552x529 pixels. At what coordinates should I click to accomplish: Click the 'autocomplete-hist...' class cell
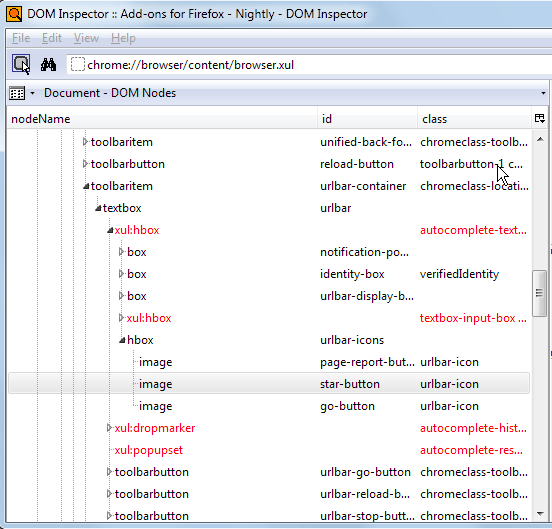tap(473, 428)
